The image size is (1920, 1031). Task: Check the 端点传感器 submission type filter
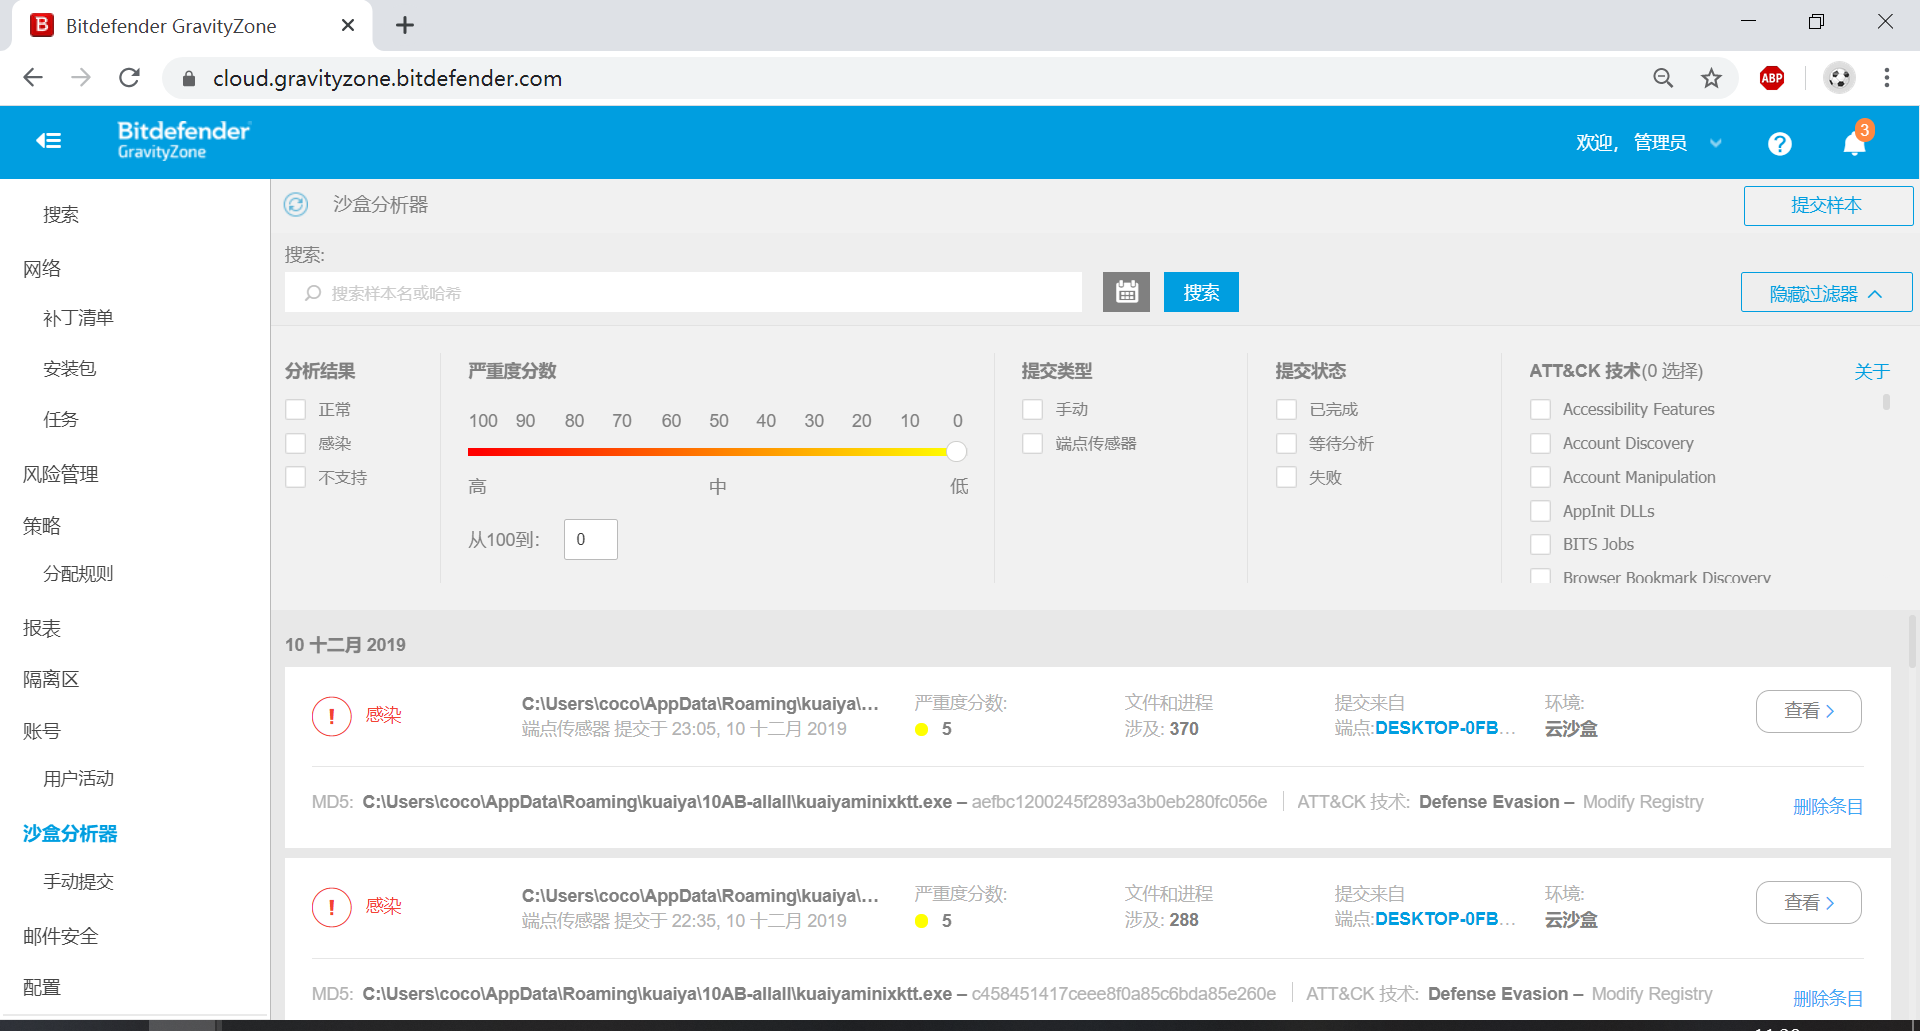(1033, 444)
